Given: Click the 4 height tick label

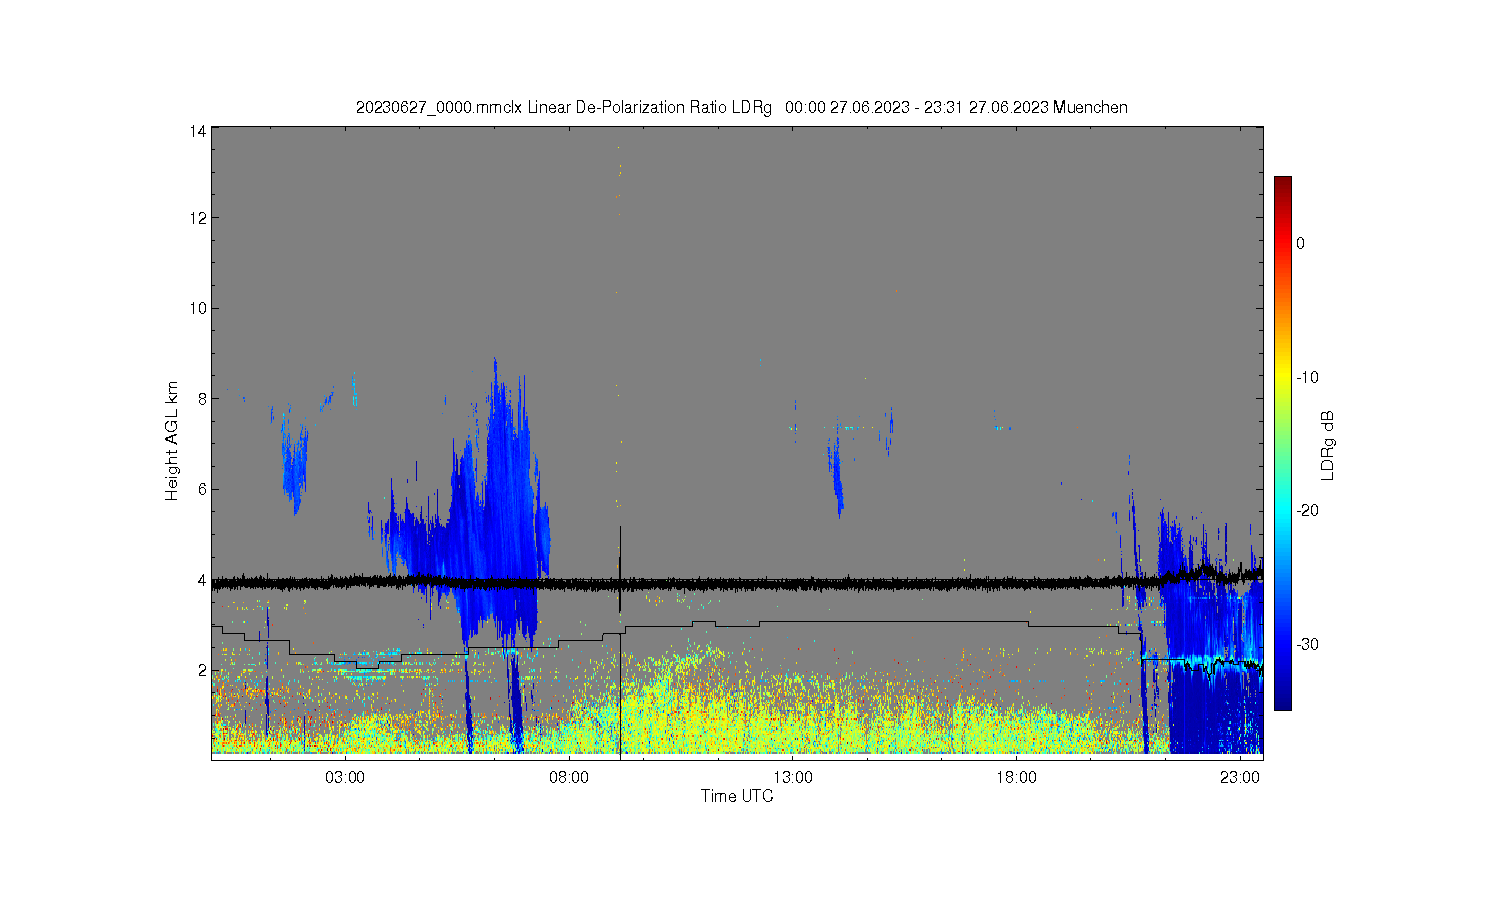Looking at the screenshot, I should point(202,580).
